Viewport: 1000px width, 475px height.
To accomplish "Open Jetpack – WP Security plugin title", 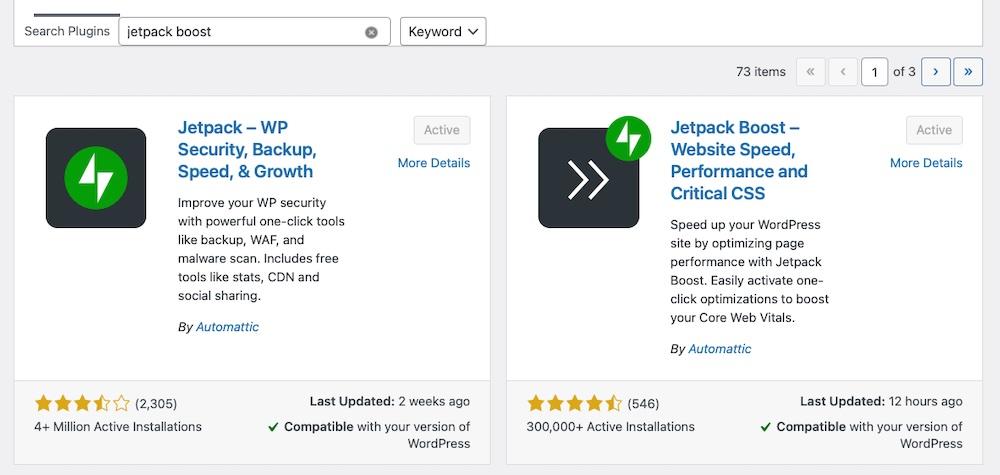I will (x=247, y=149).
